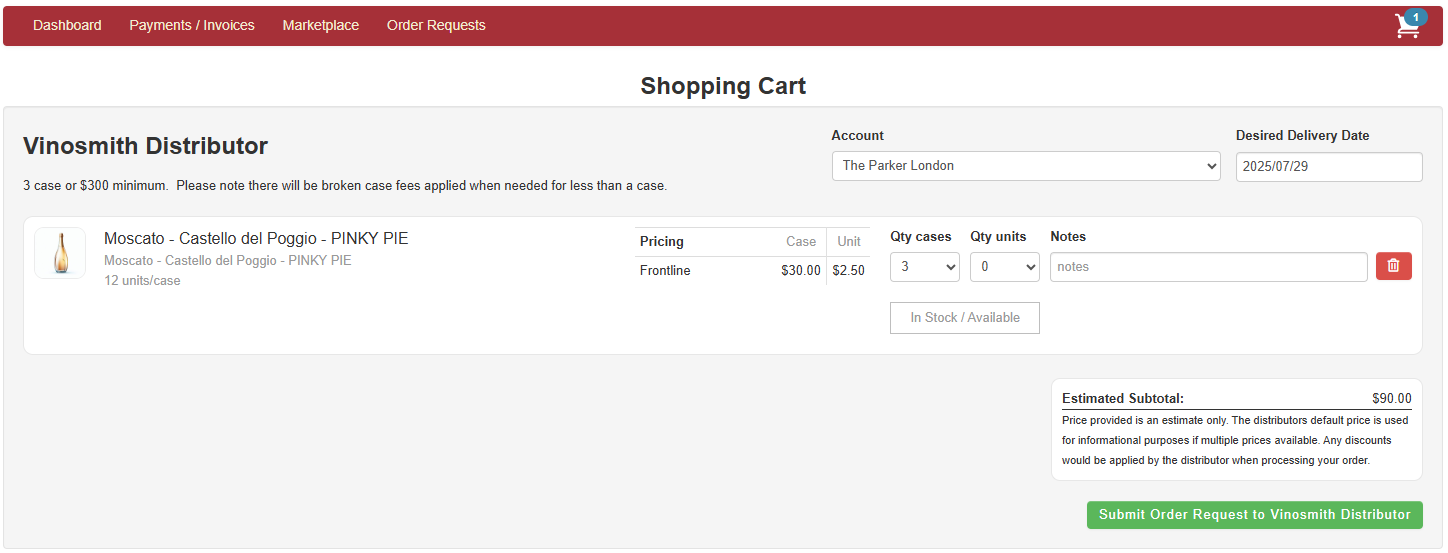Delete the Moscato item with trash icon

click(x=1394, y=266)
